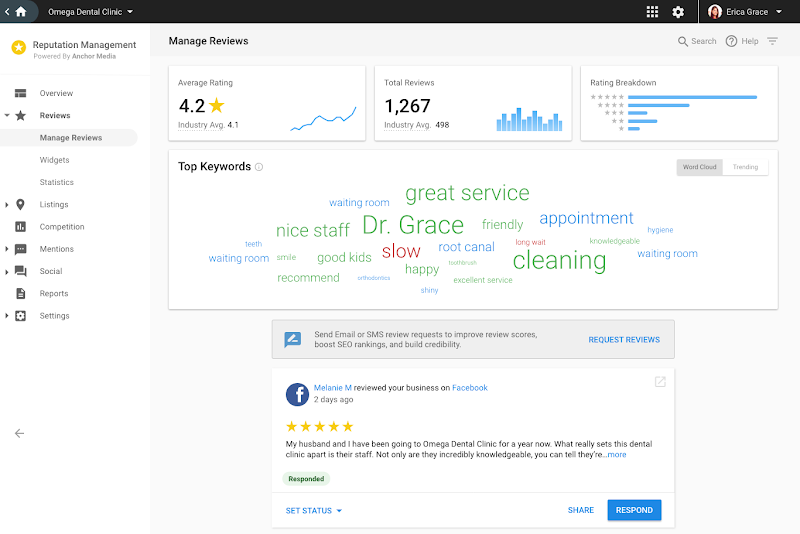Expand the Listings section arrow
This screenshot has width=800, height=534.
[x=7, y=205]
